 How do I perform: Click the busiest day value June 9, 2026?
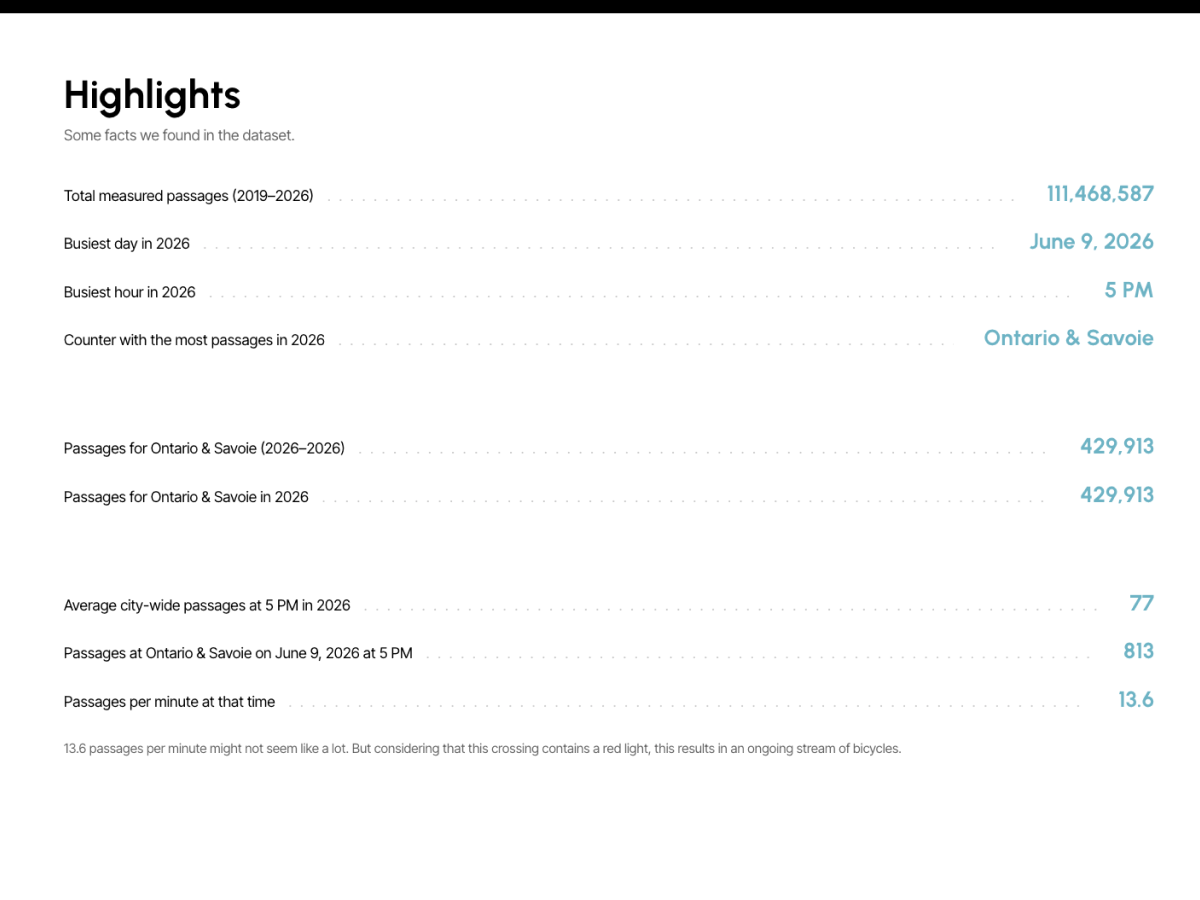tap(1091, 242)
